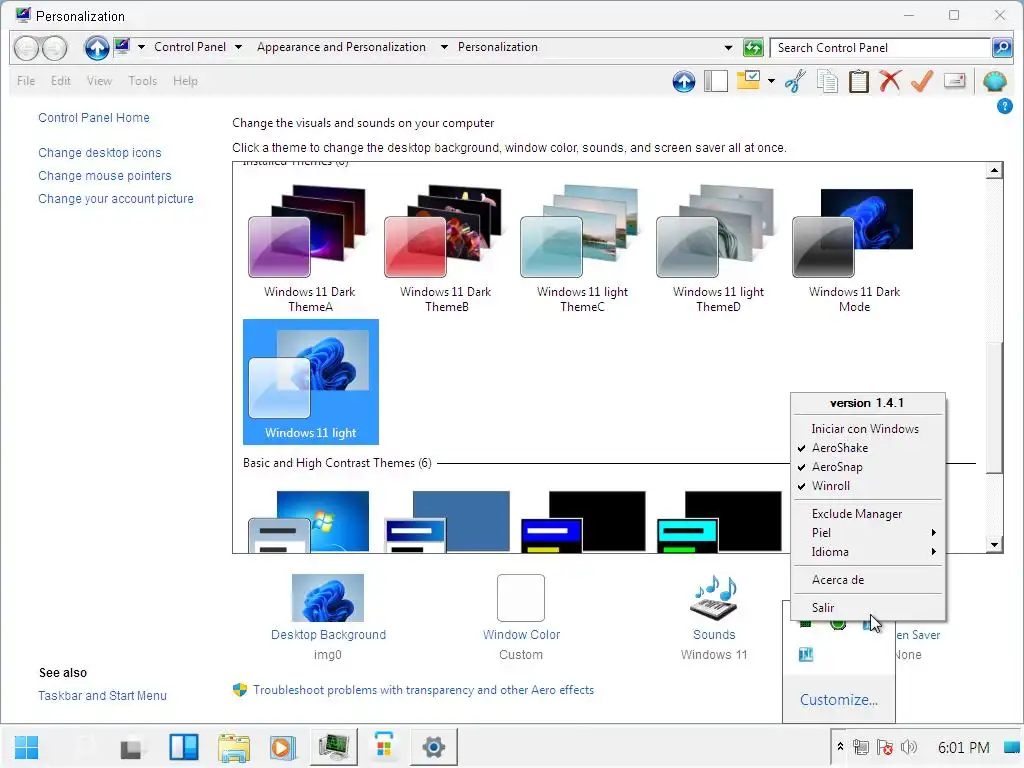Open the folder options dropdown arrow

click(771, 81)
